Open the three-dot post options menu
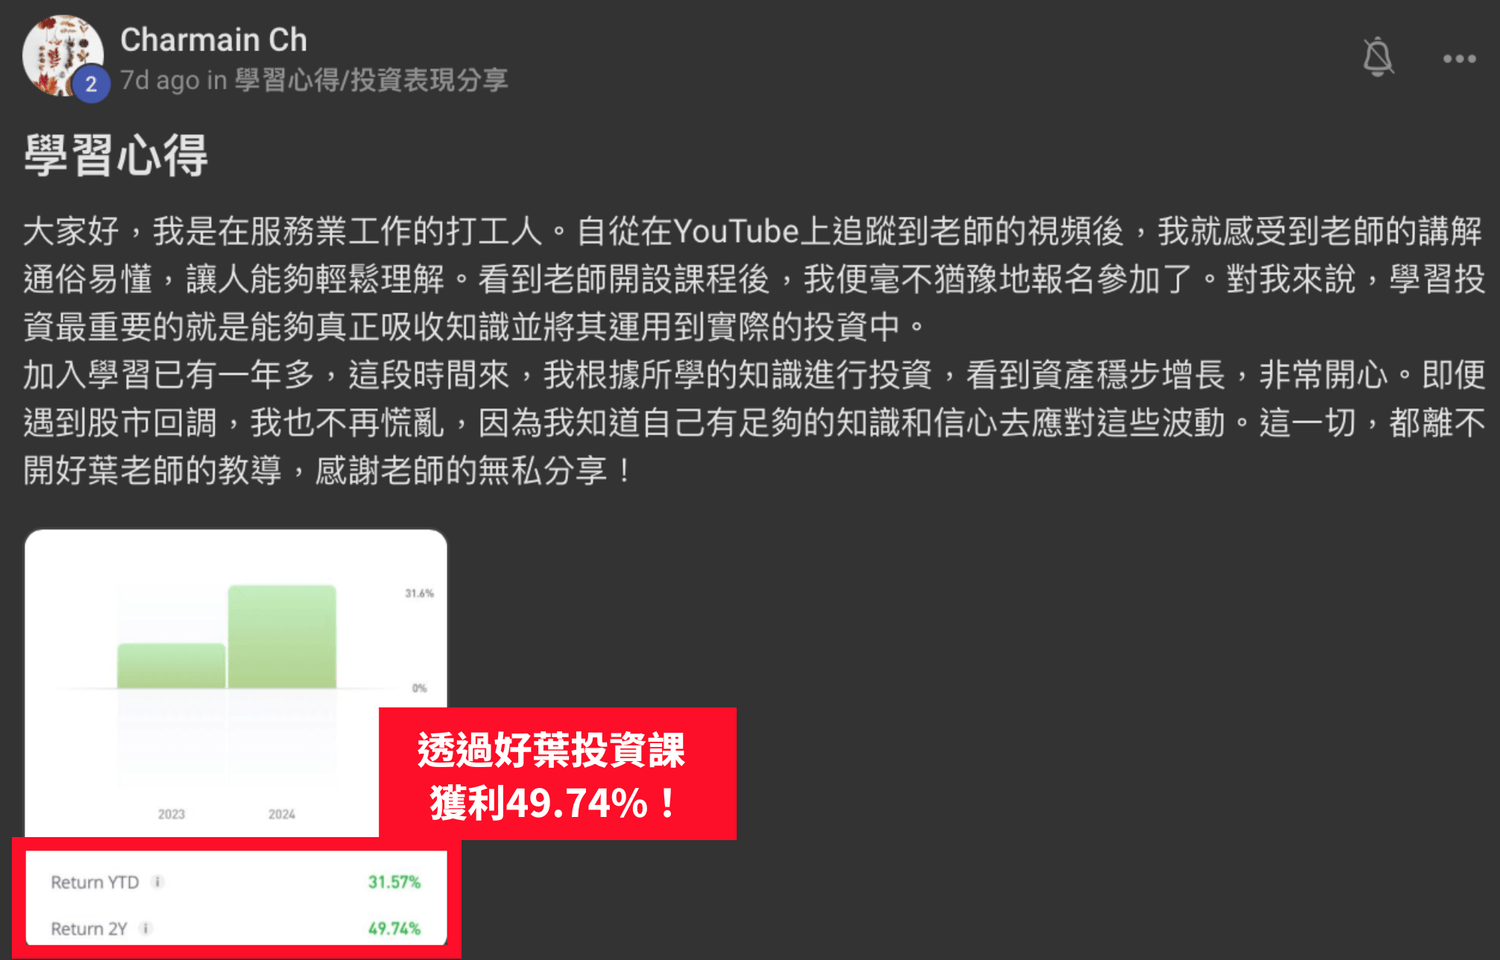The height and width of the screenshot is (960, 1500). [x=1459, y=59]
